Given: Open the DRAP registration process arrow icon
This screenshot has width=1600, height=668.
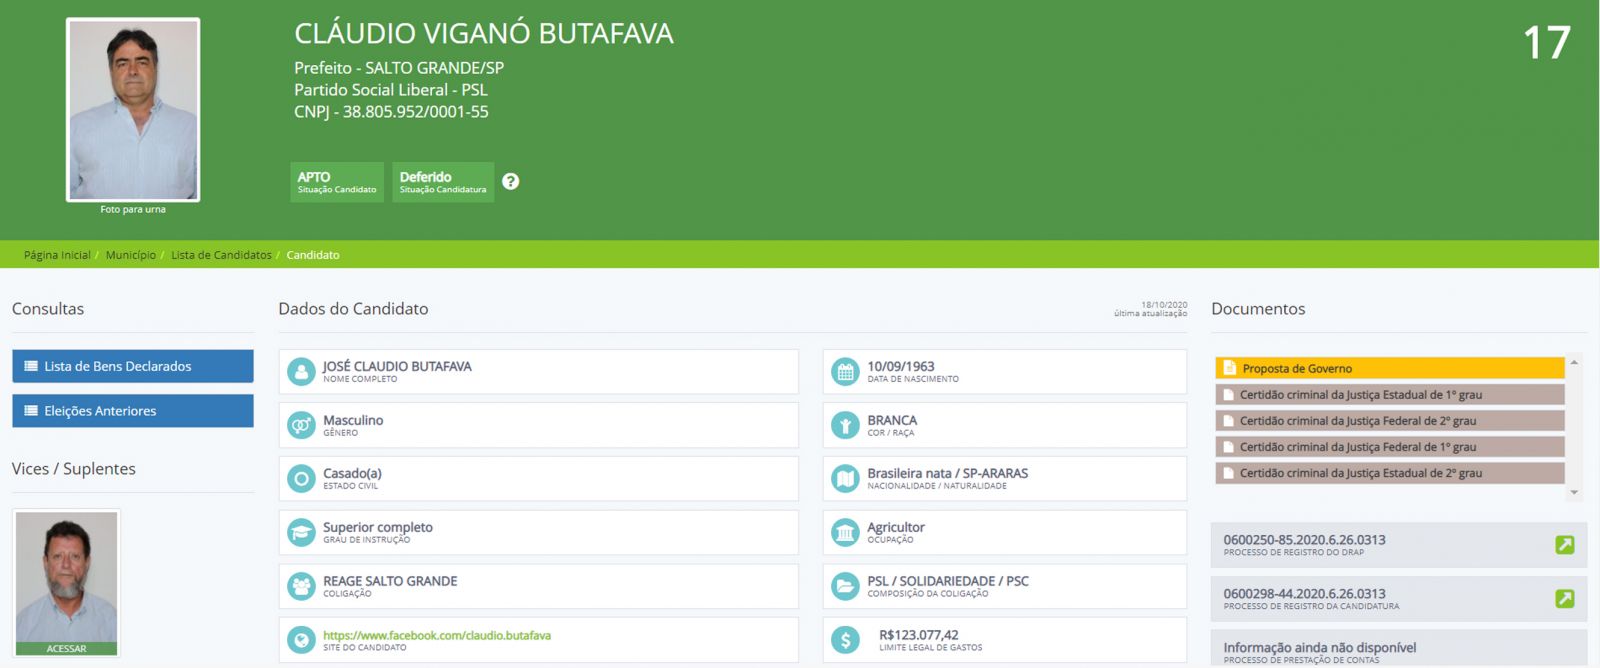Looking at the screenshot, I should tap(1564, 545).
